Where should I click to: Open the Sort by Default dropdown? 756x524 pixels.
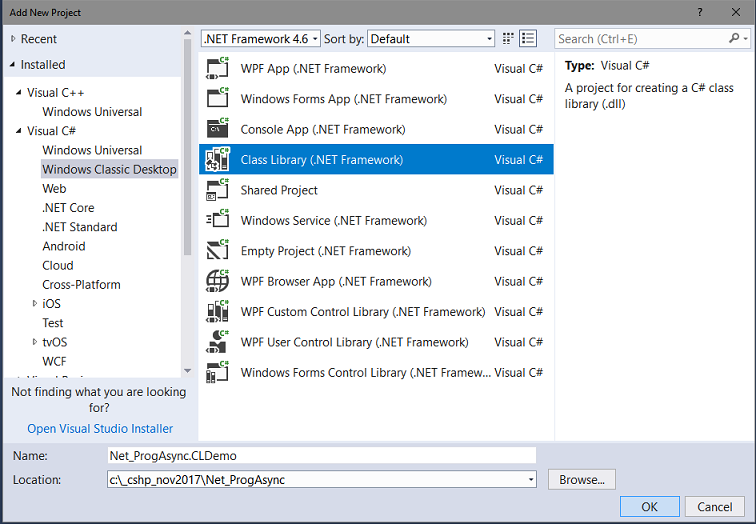coord(431,39)
